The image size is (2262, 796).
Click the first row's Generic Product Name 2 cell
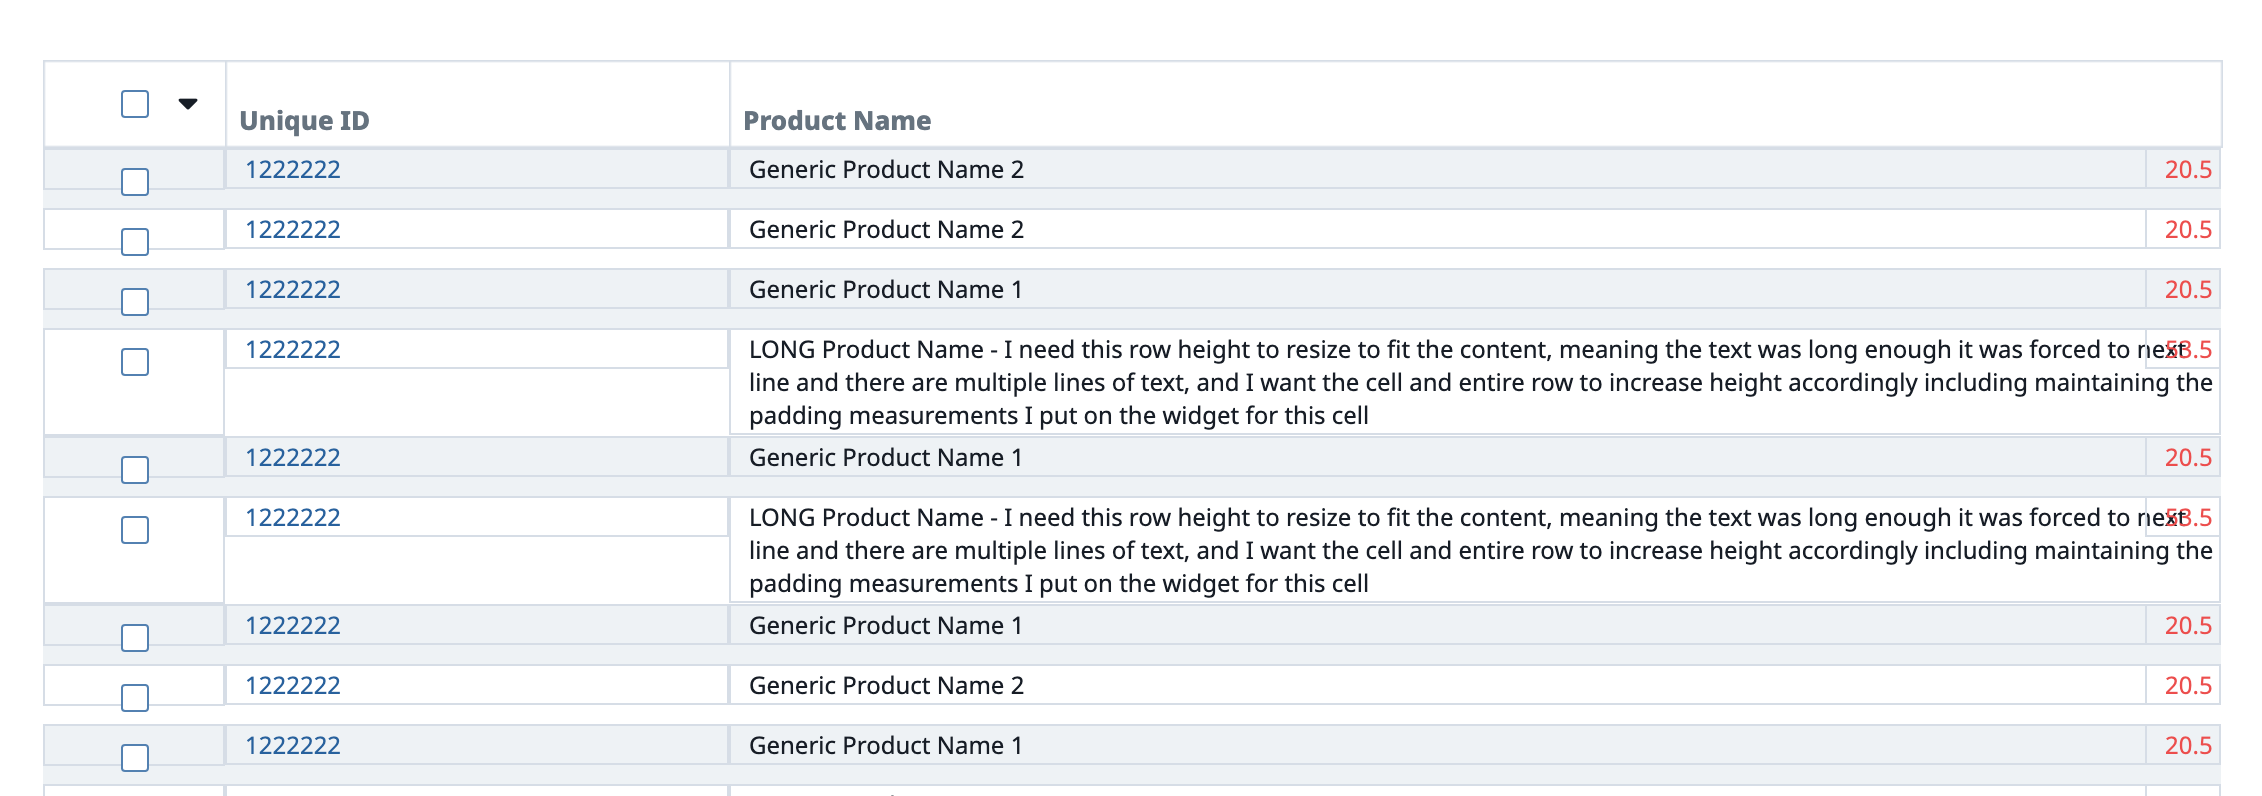click(x=1438, y=169)
